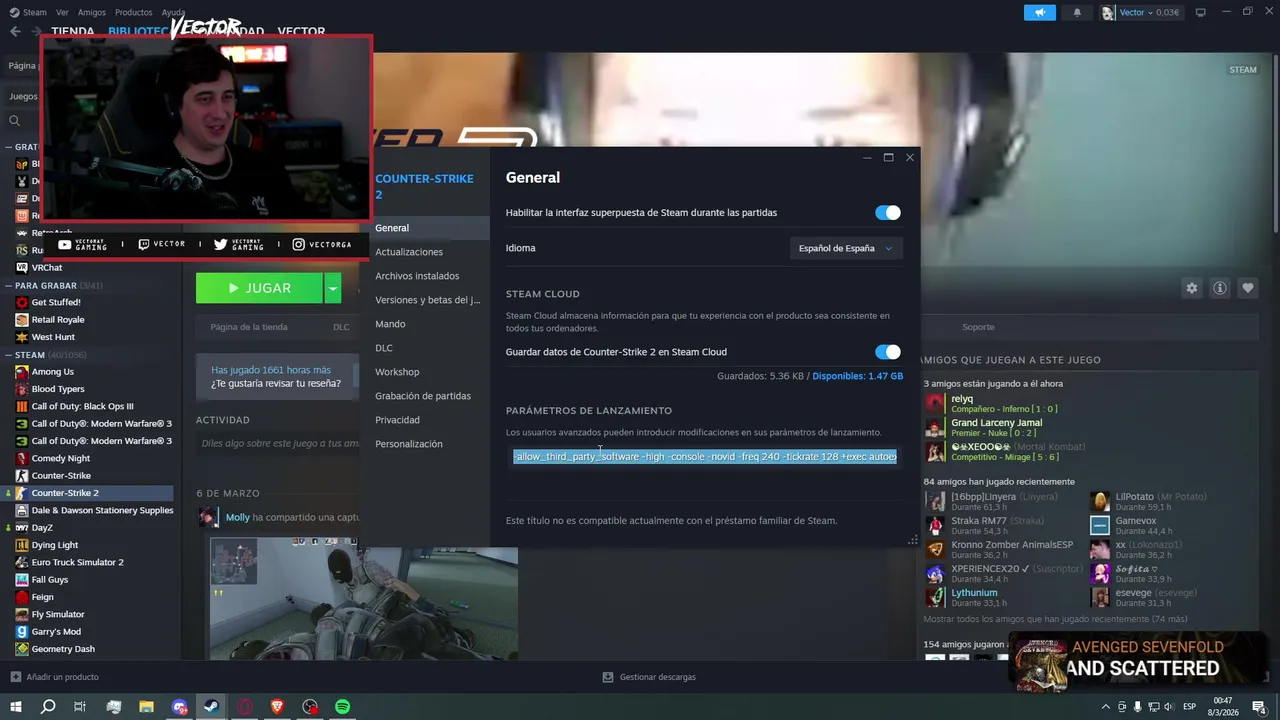The height and width of the screenshot is (720, 1280).
Task: Select Euro Truck Simulator 2 in library
Action: 77,562
